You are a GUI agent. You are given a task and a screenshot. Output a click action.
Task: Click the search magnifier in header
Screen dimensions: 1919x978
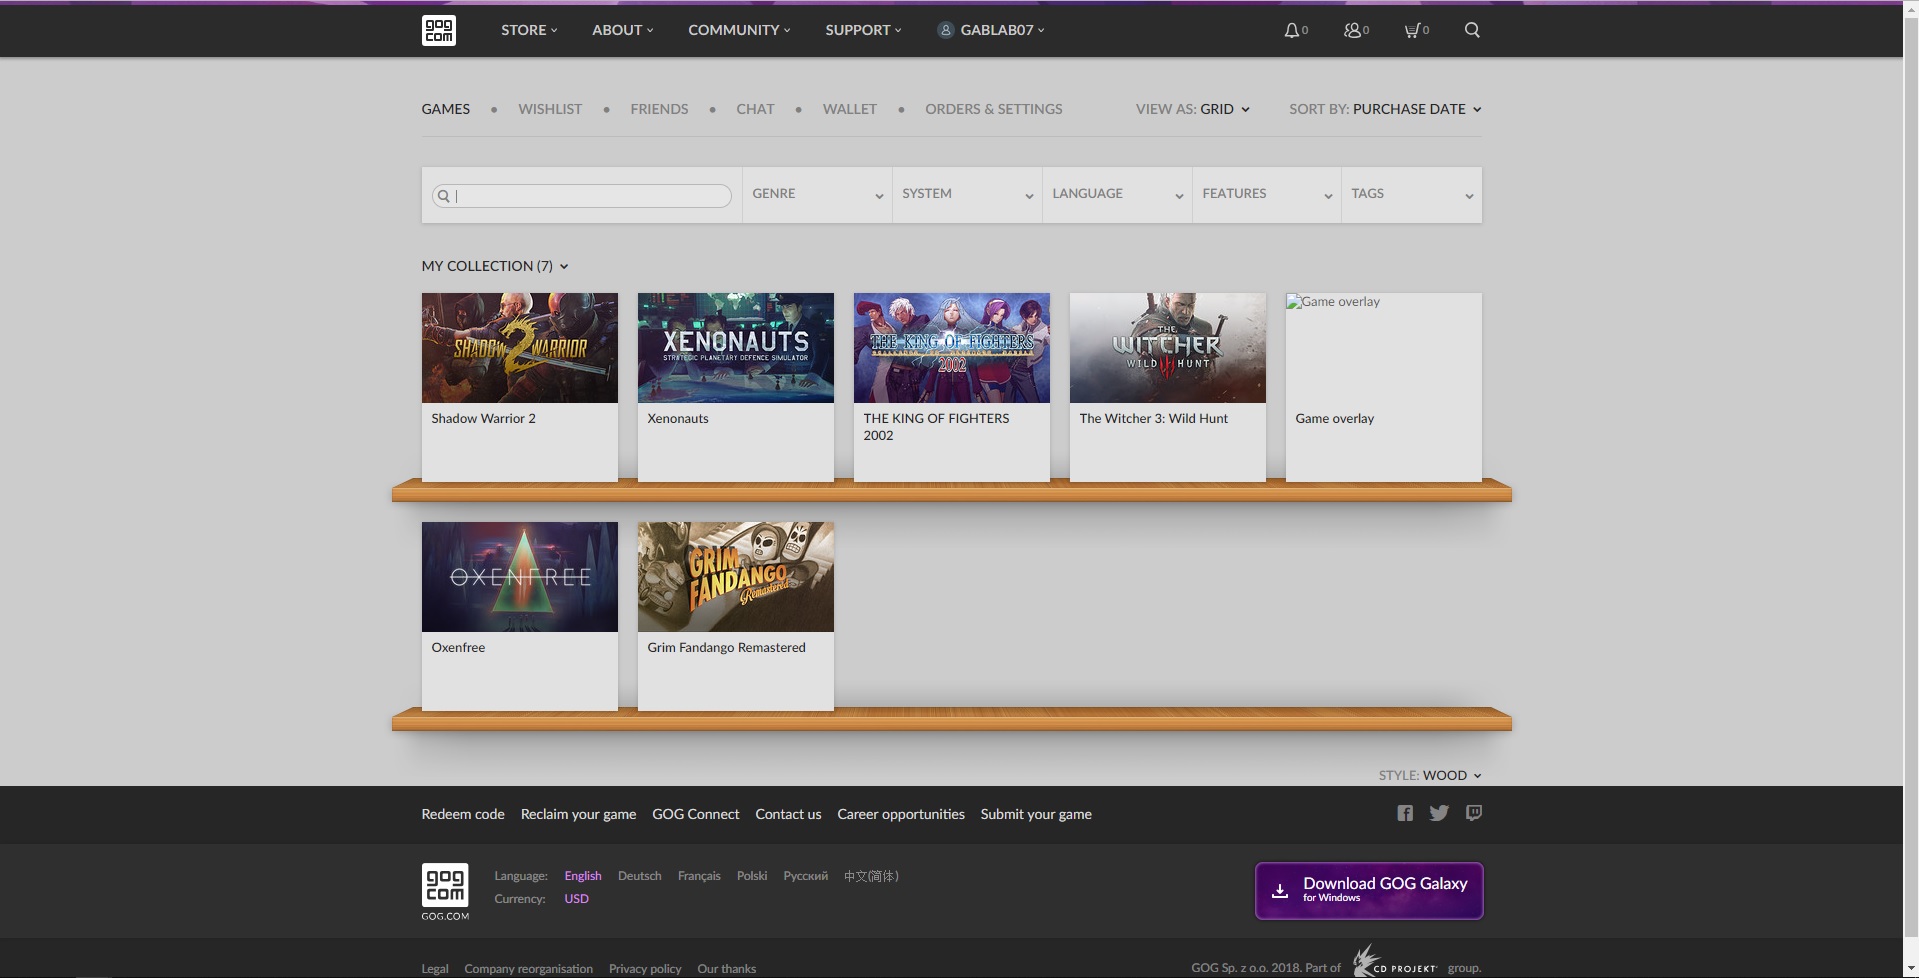point(1472,30)
